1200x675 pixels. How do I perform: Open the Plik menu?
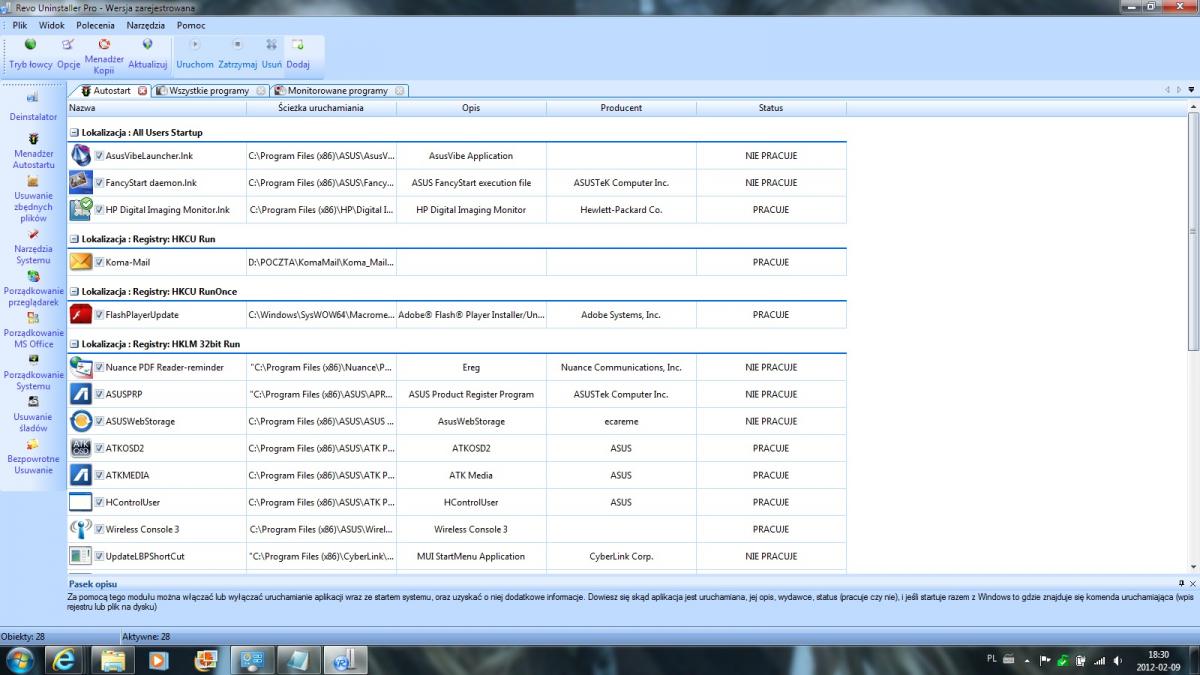coord(20,25)
